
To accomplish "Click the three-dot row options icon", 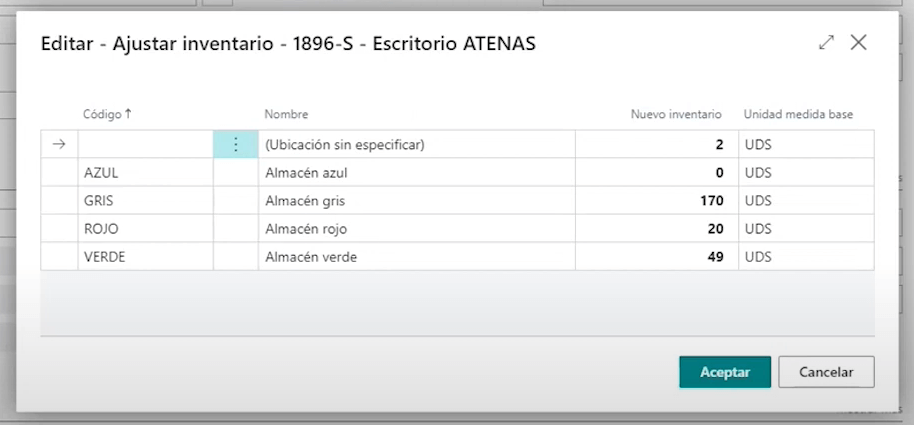I will pyautogui.click(x=236, y=145).
